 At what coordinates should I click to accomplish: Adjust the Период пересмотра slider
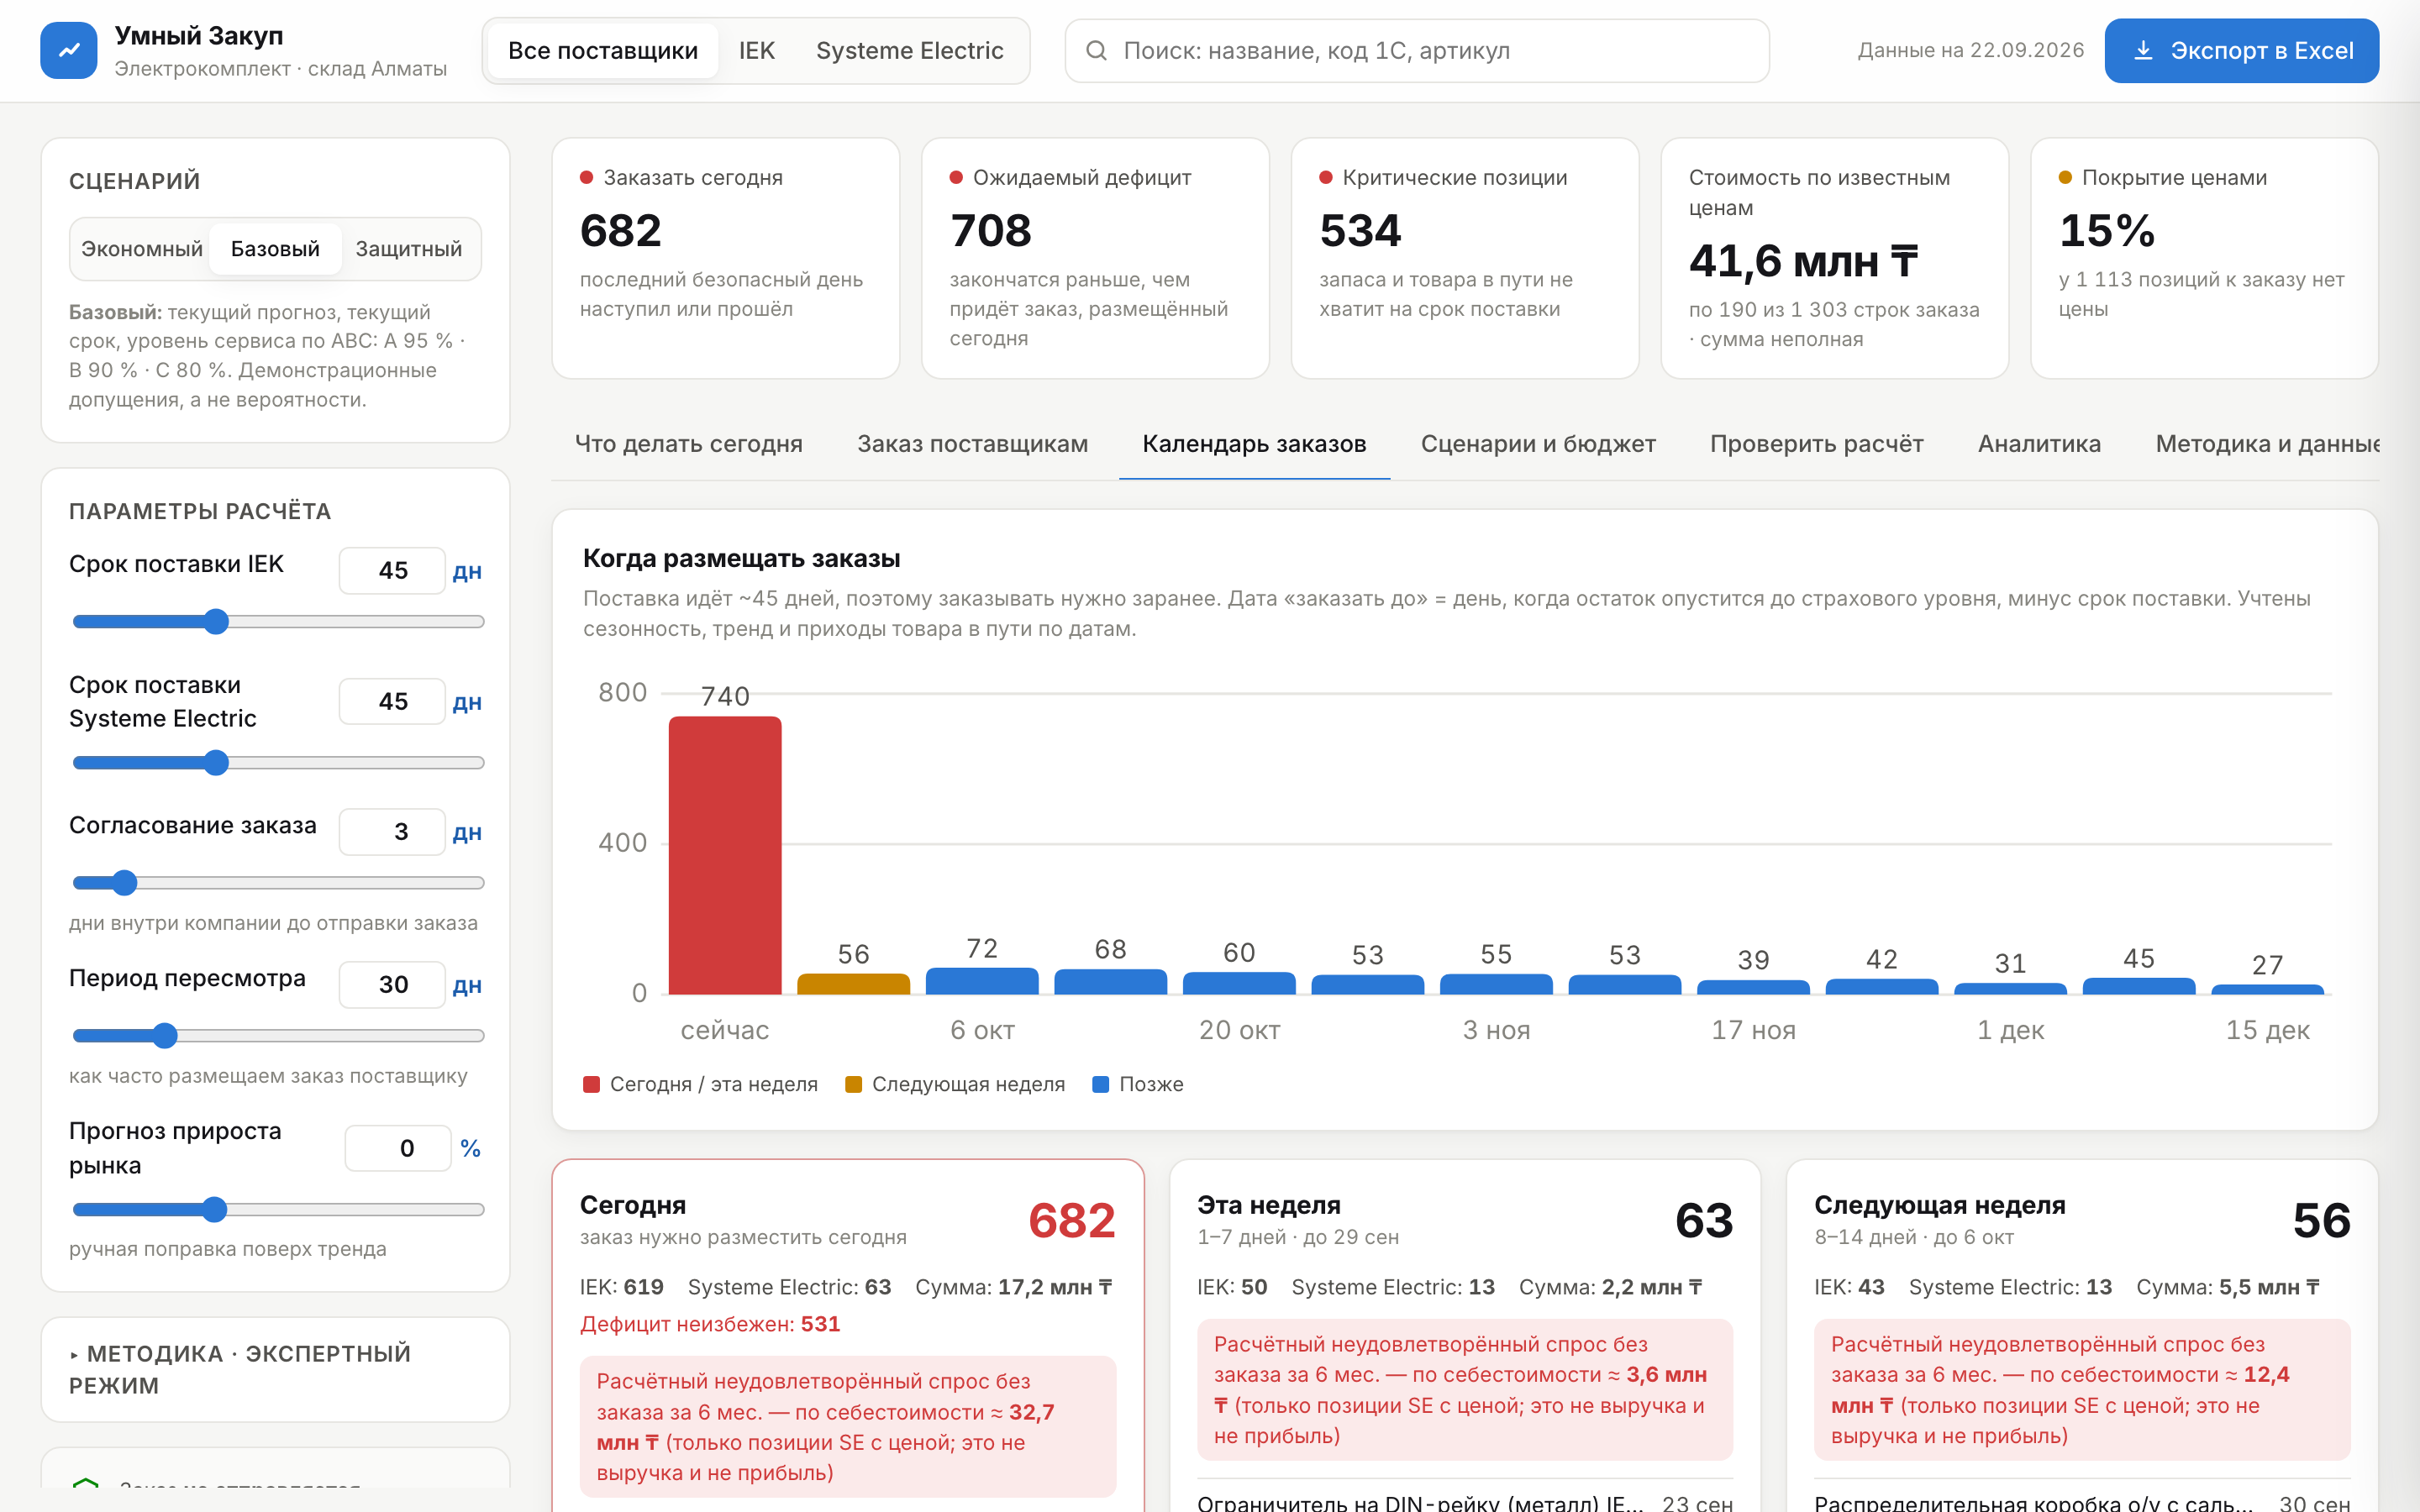tap(278, 1036)
